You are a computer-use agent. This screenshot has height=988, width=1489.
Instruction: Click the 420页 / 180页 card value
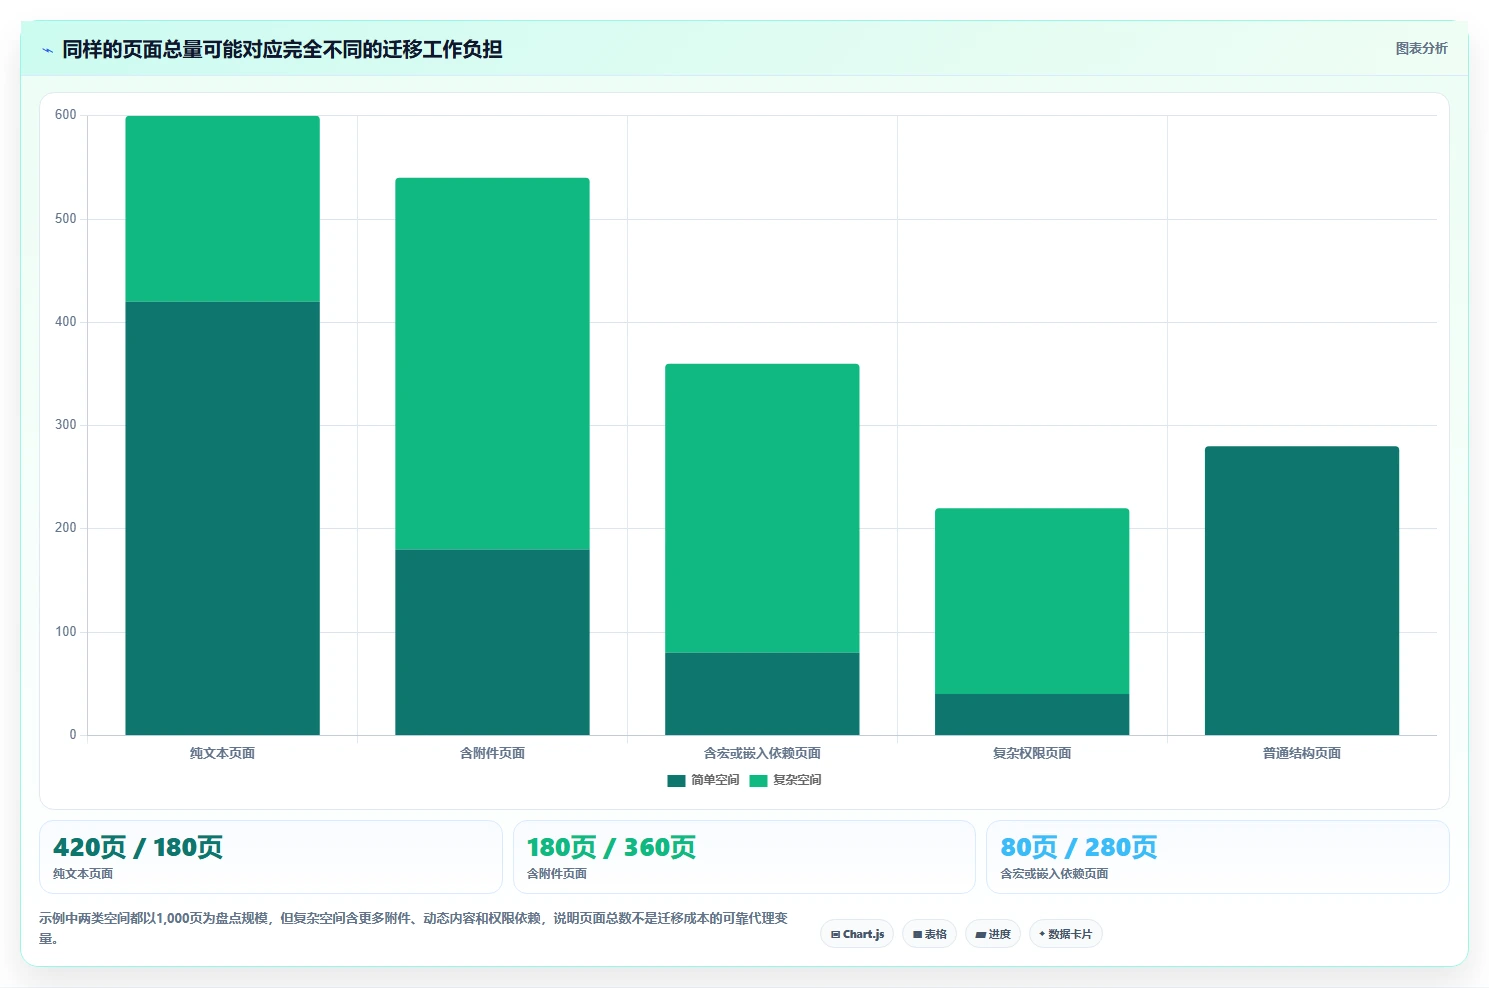point(138,847)
